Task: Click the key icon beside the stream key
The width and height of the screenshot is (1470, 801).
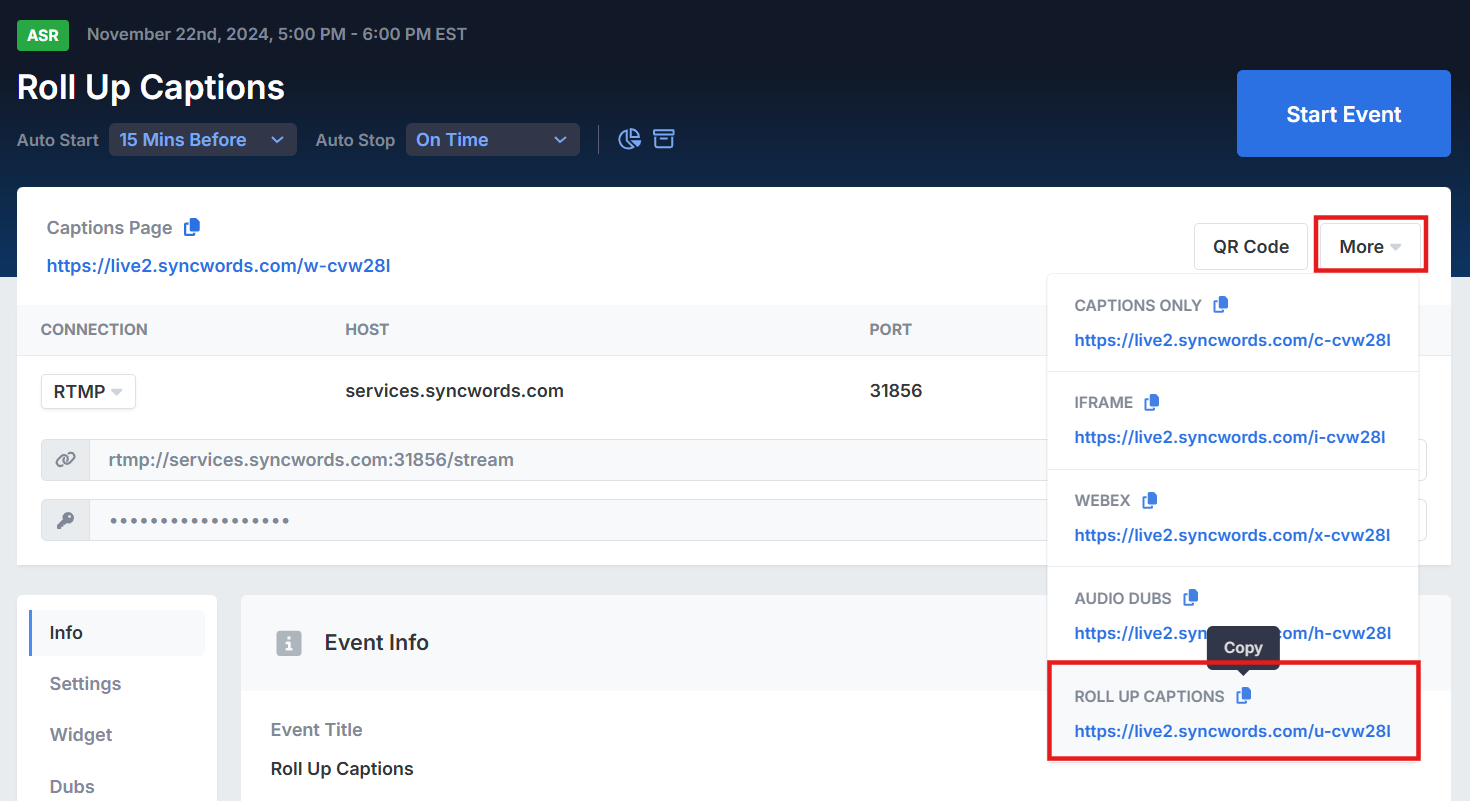Action: (65, 520)
